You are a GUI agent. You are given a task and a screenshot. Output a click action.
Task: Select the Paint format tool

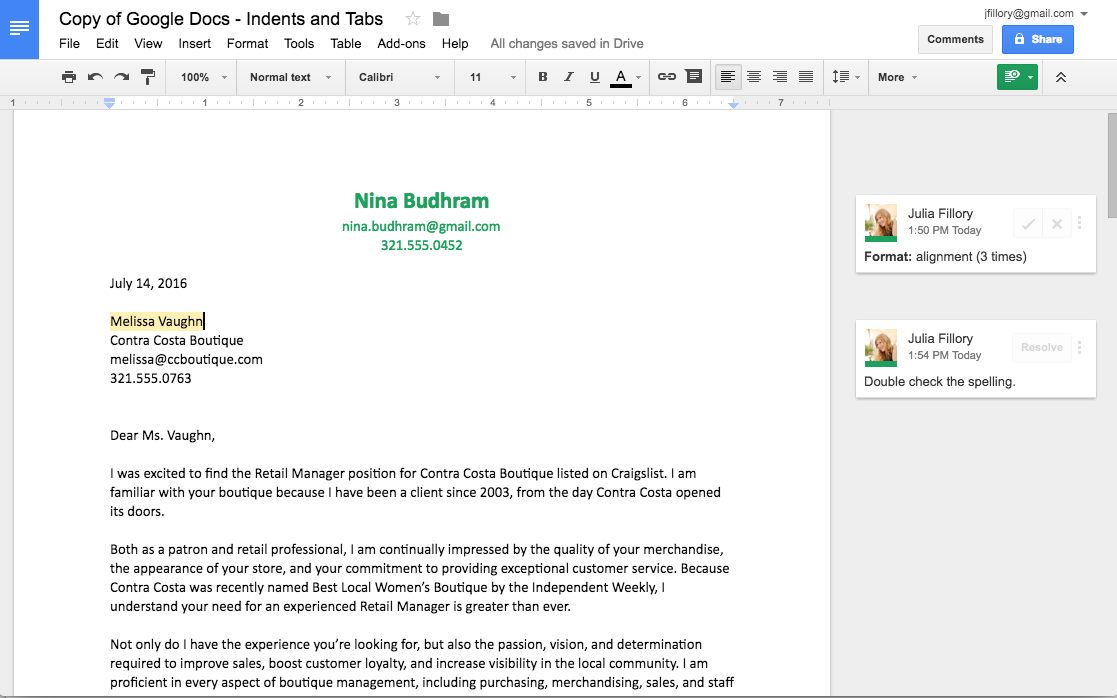147,77
